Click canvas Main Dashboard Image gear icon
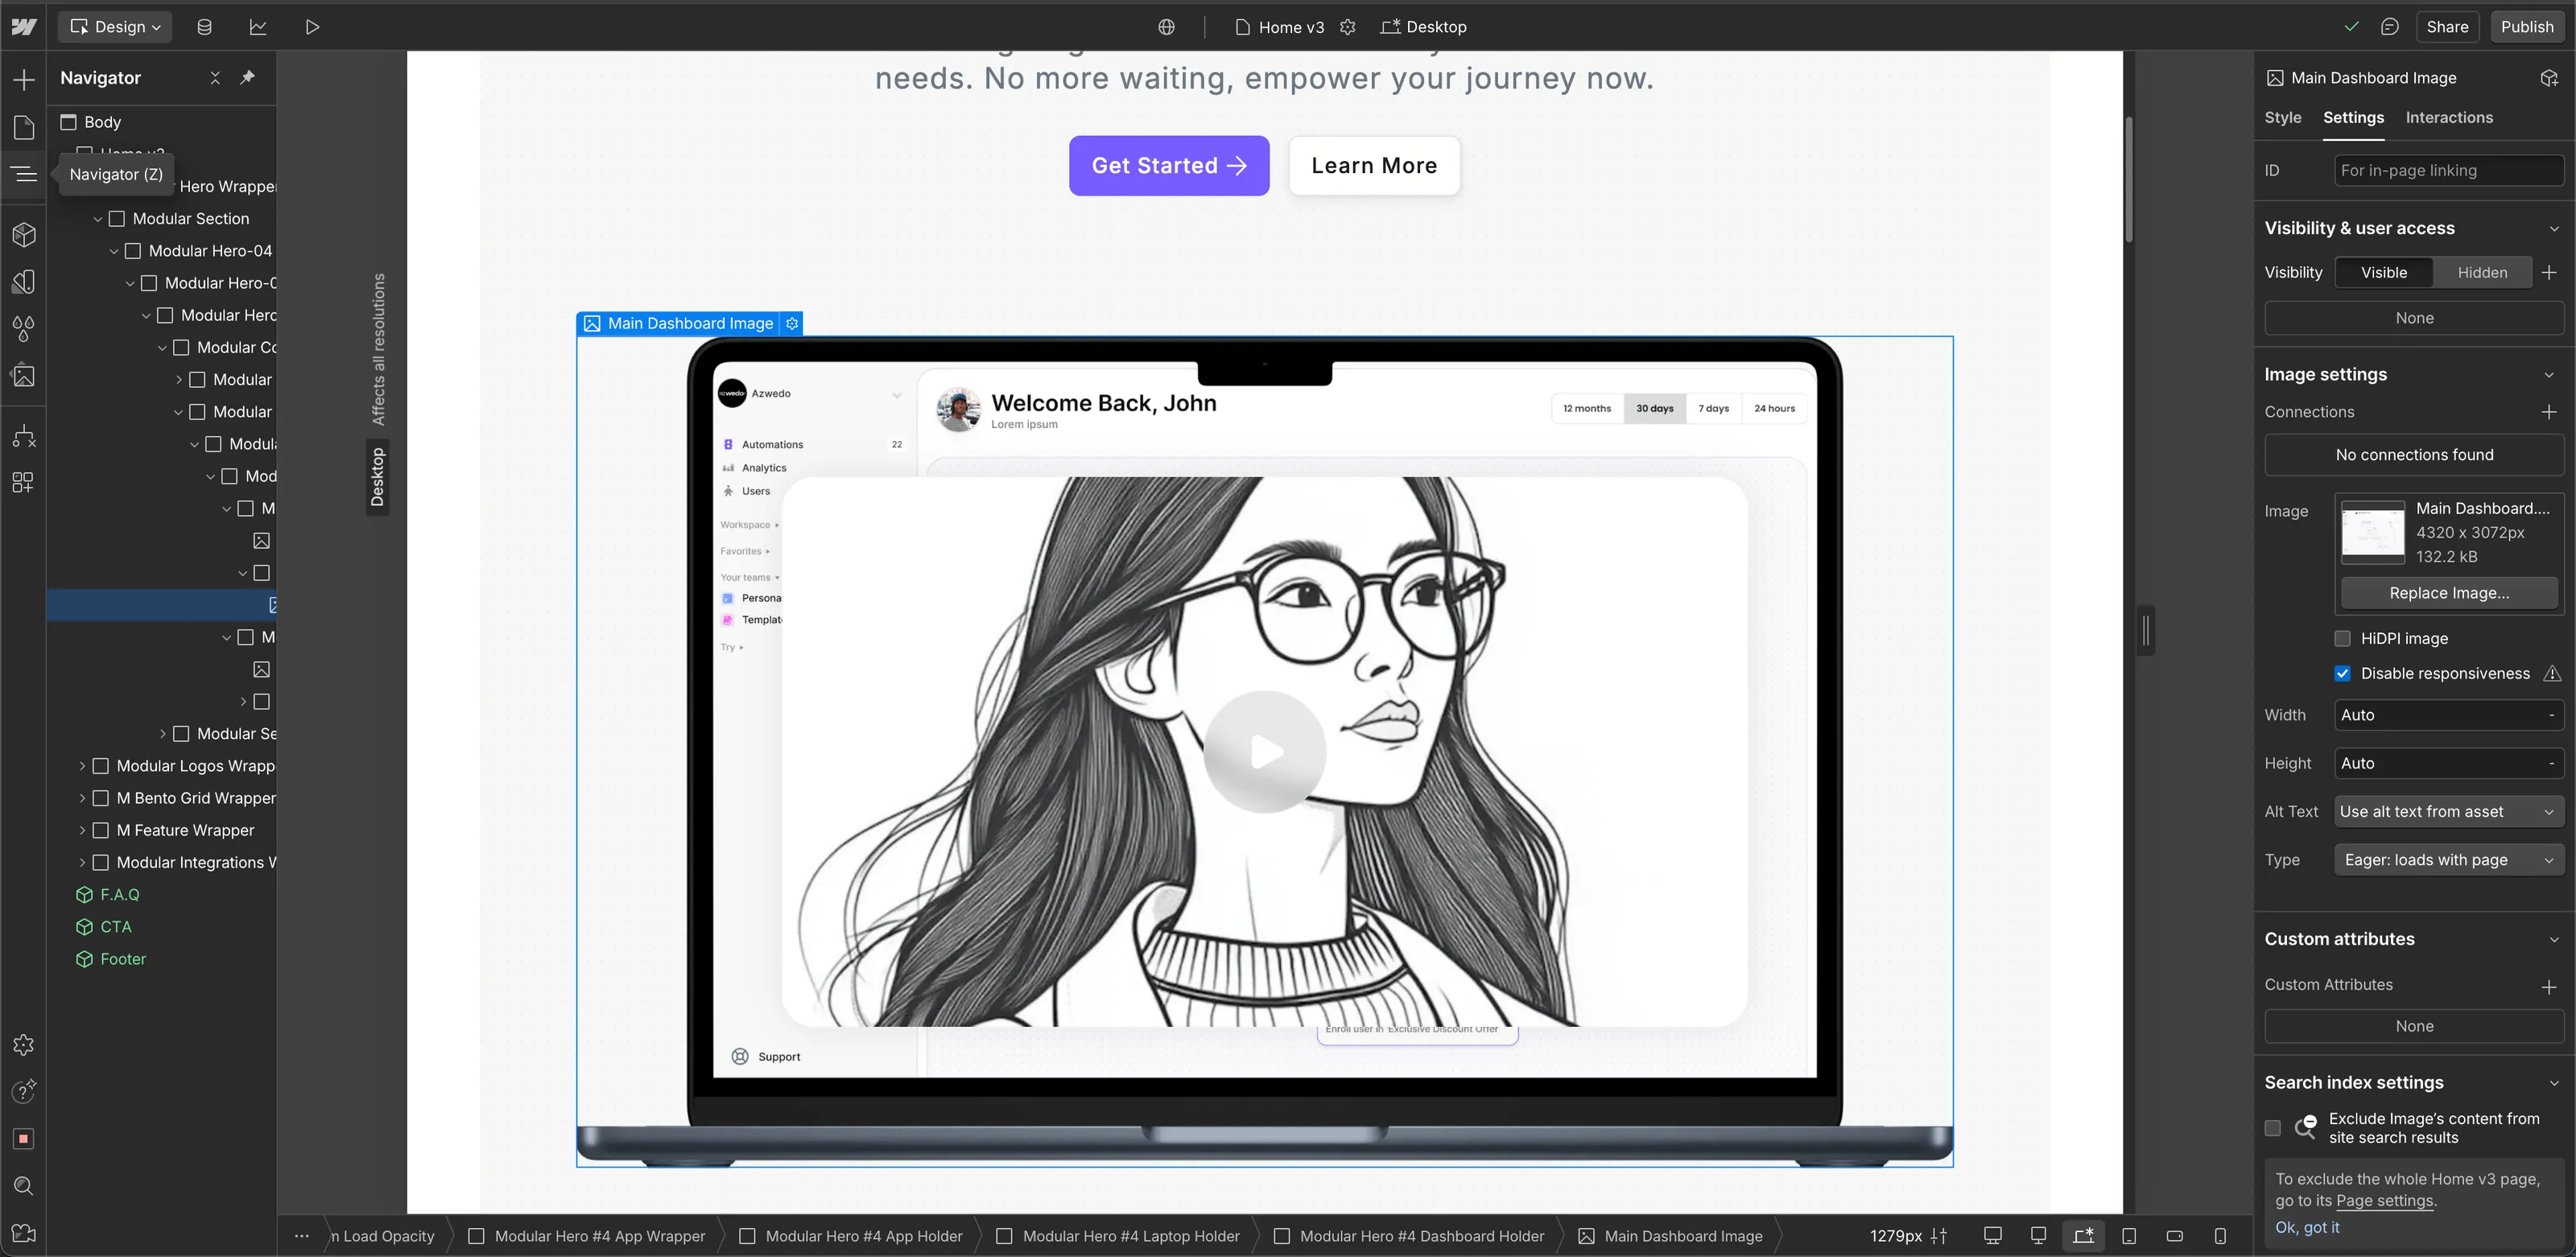The width and height of the screenshot is (2576, 1257). (x=792, y=323)
